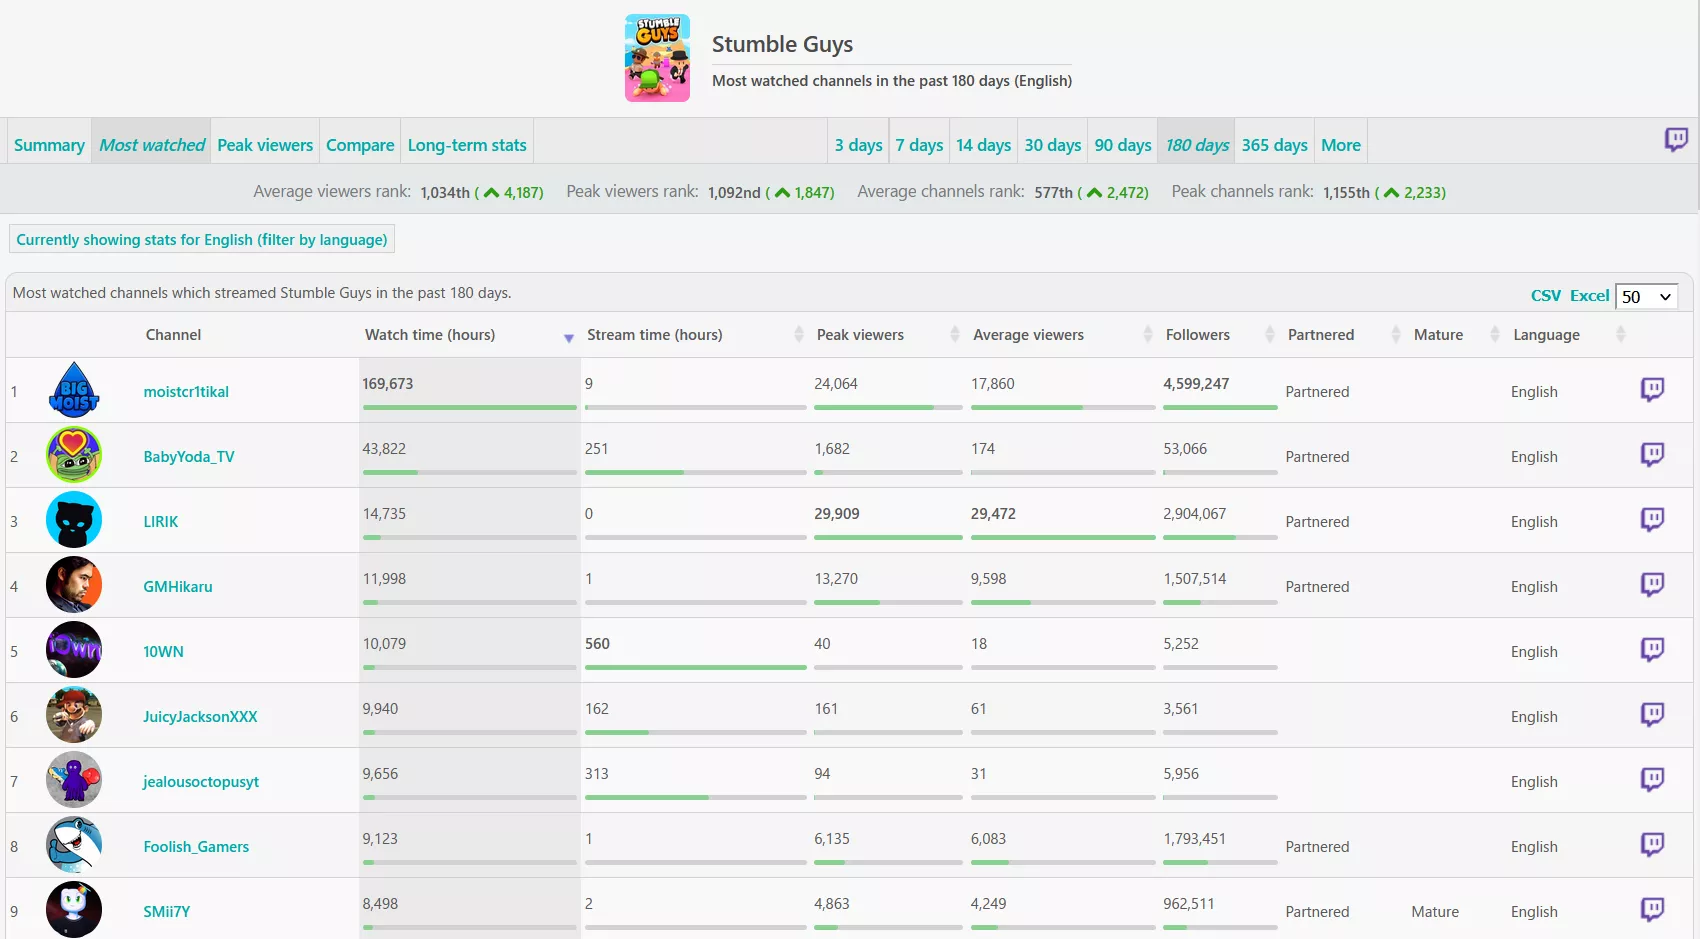
Task: Click the Twitch icon beside SMii7Y
Action: [1652, 909]
